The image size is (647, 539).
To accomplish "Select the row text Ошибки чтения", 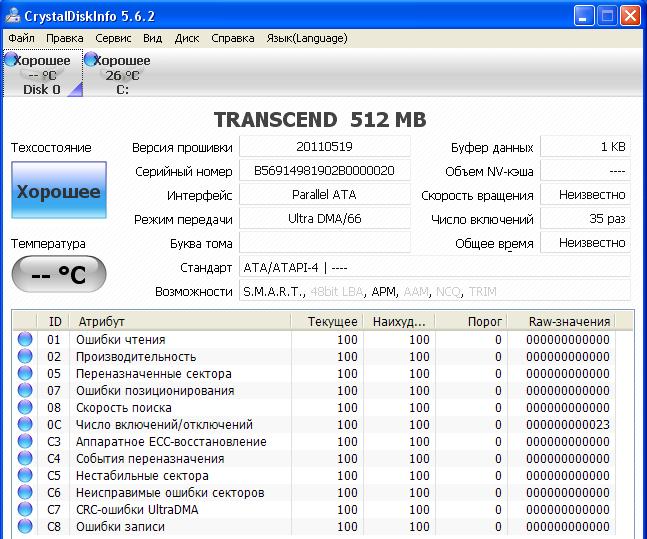I will tap(120, 339).
